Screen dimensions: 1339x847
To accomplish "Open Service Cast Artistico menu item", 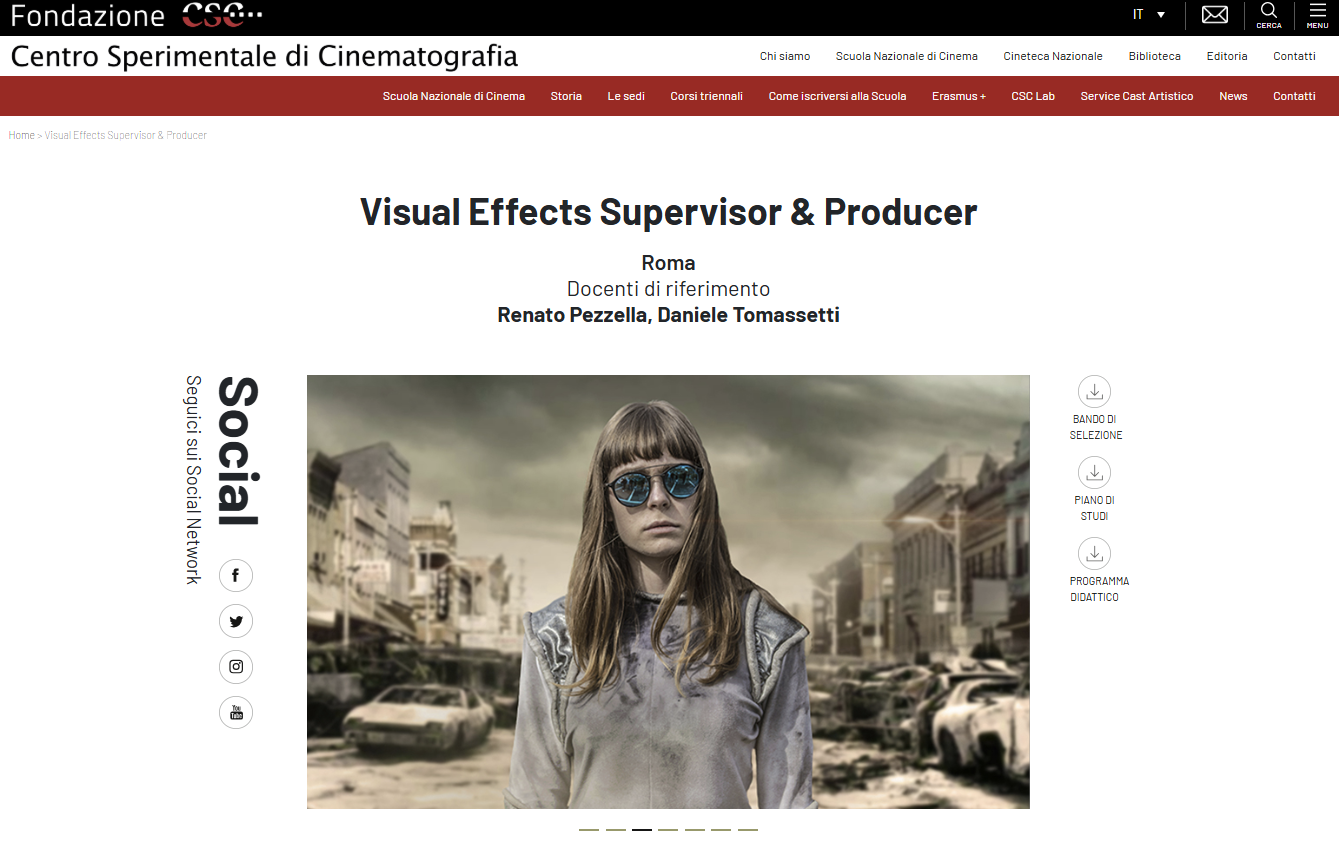I will 1136,96.
